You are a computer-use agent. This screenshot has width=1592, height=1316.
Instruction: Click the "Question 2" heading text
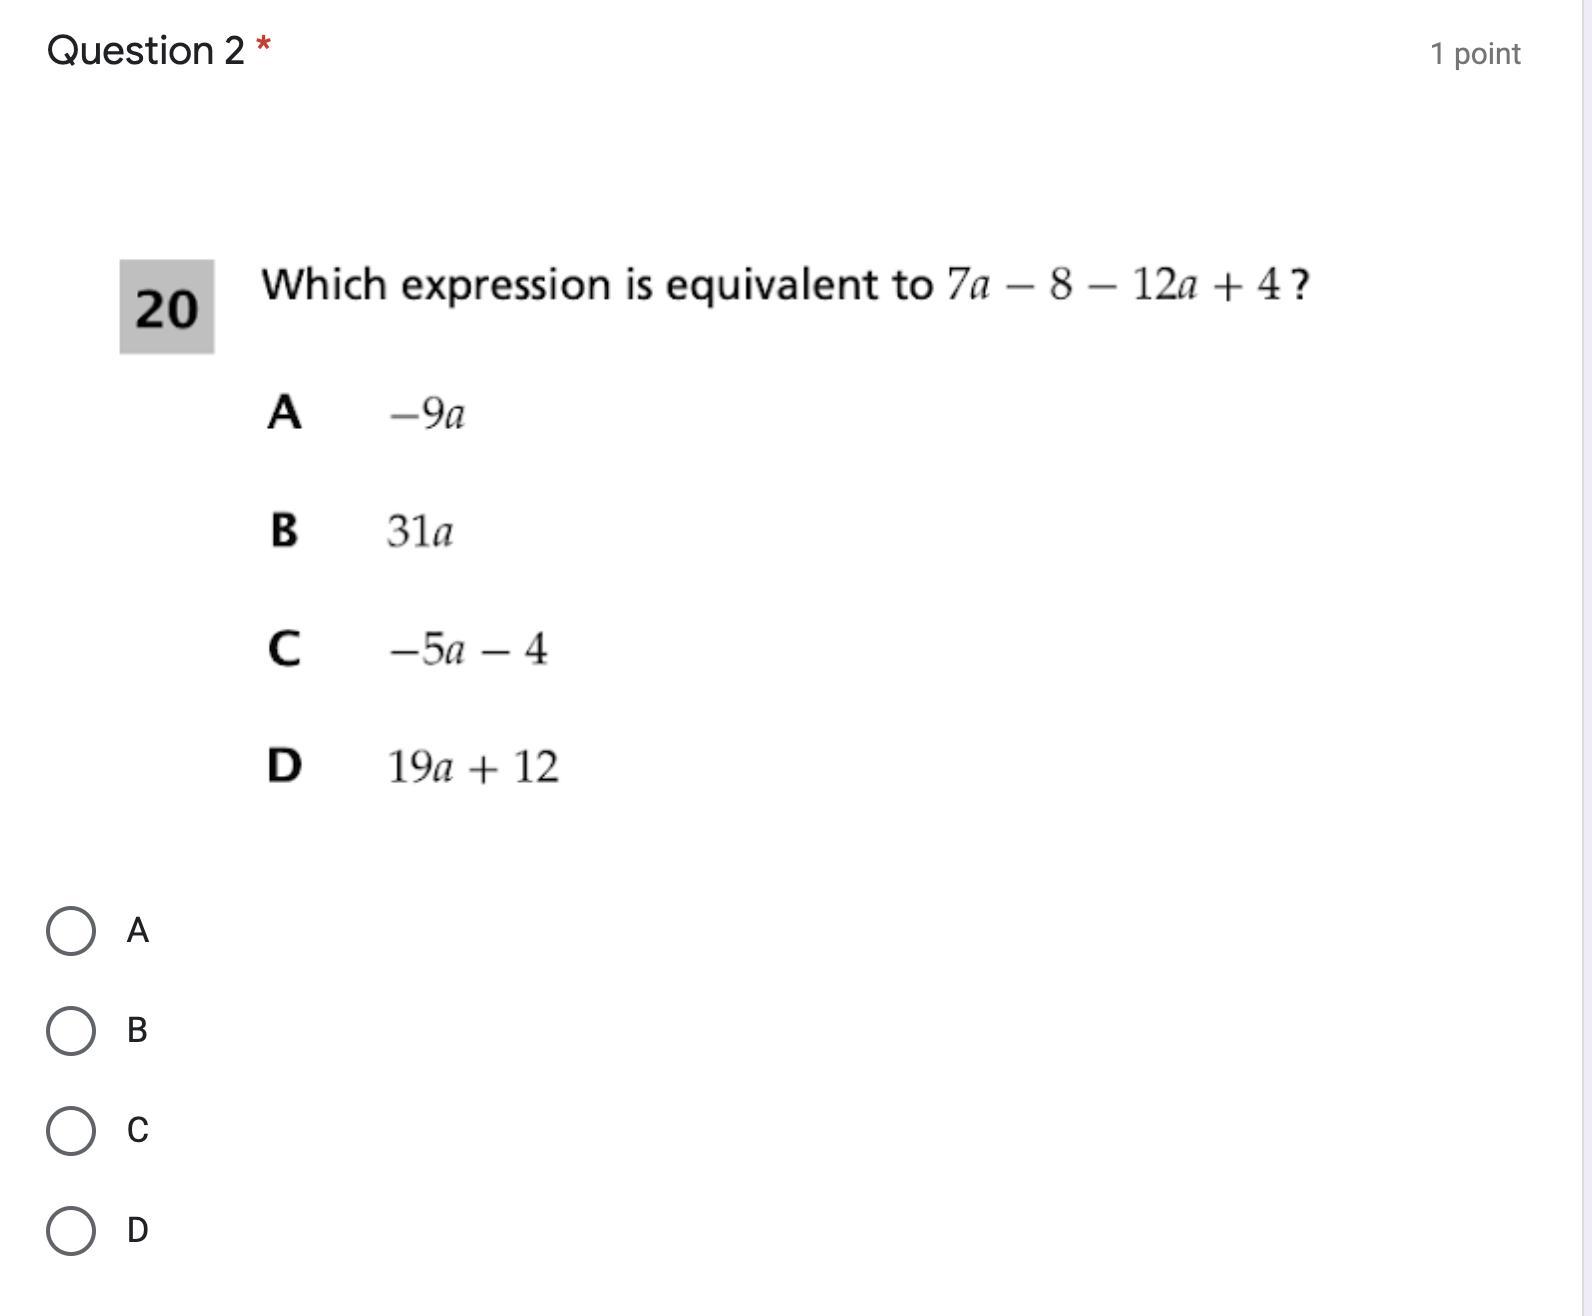tap(146, 51)
